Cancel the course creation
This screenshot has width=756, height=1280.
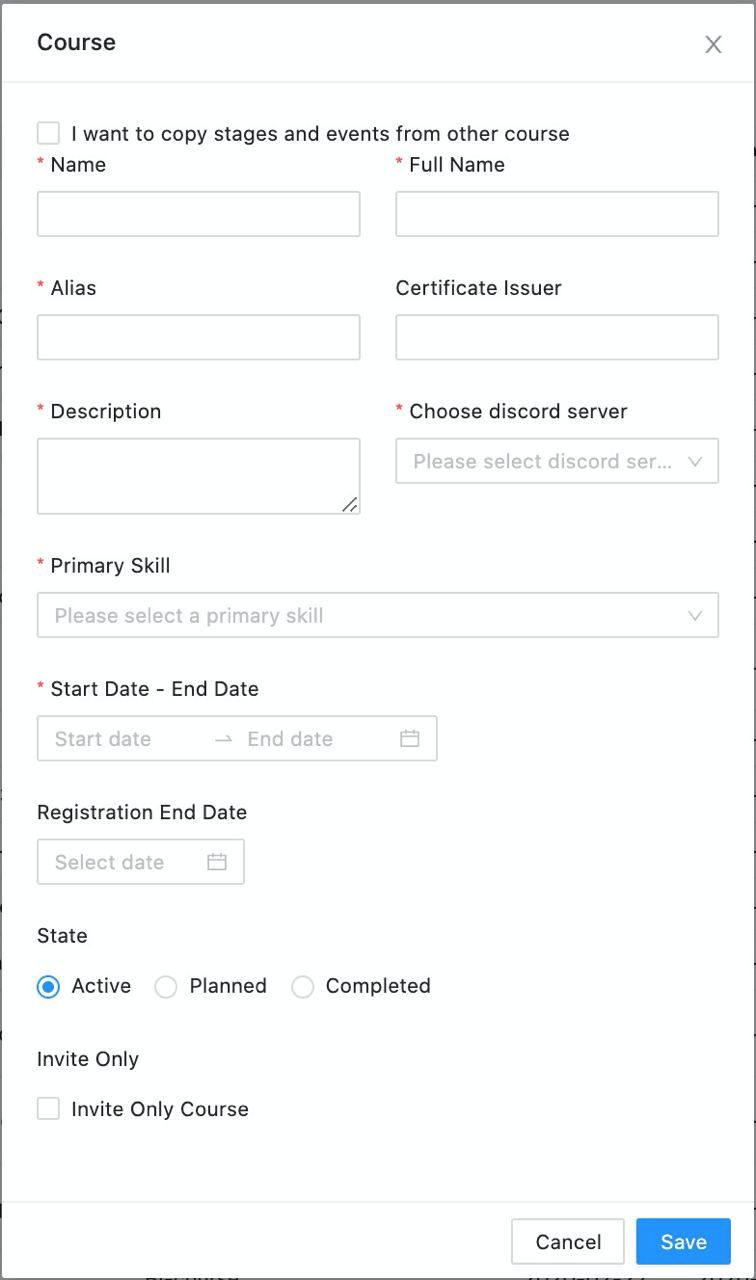tap(567, 1241)
